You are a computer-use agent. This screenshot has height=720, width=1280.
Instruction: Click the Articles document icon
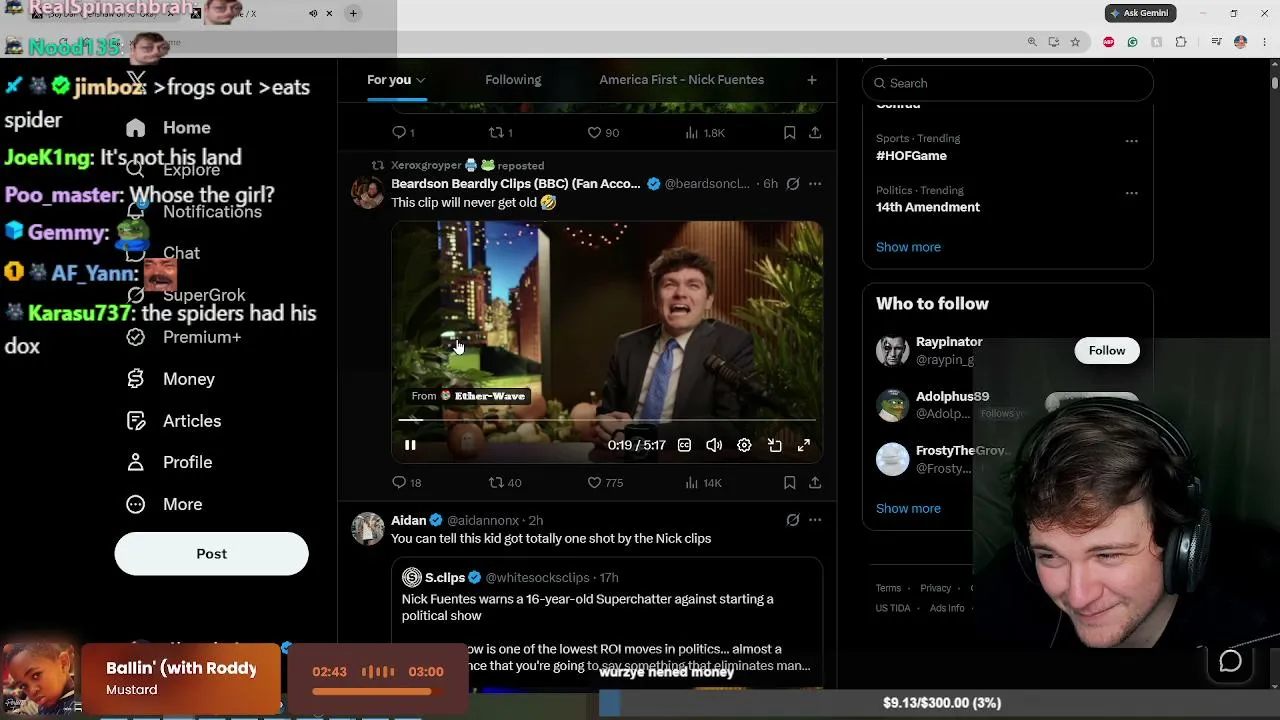[x=136, y=421]
